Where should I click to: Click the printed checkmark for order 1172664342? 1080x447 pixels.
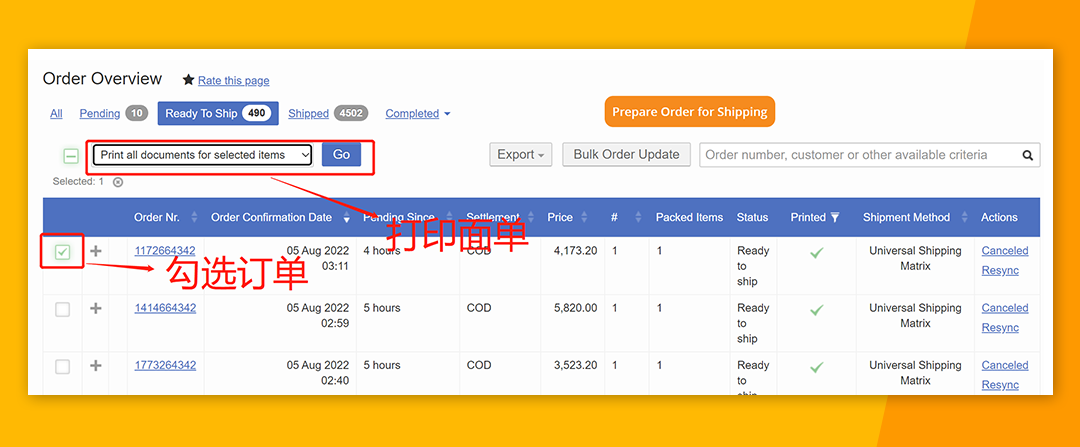(x=816, y=253)
